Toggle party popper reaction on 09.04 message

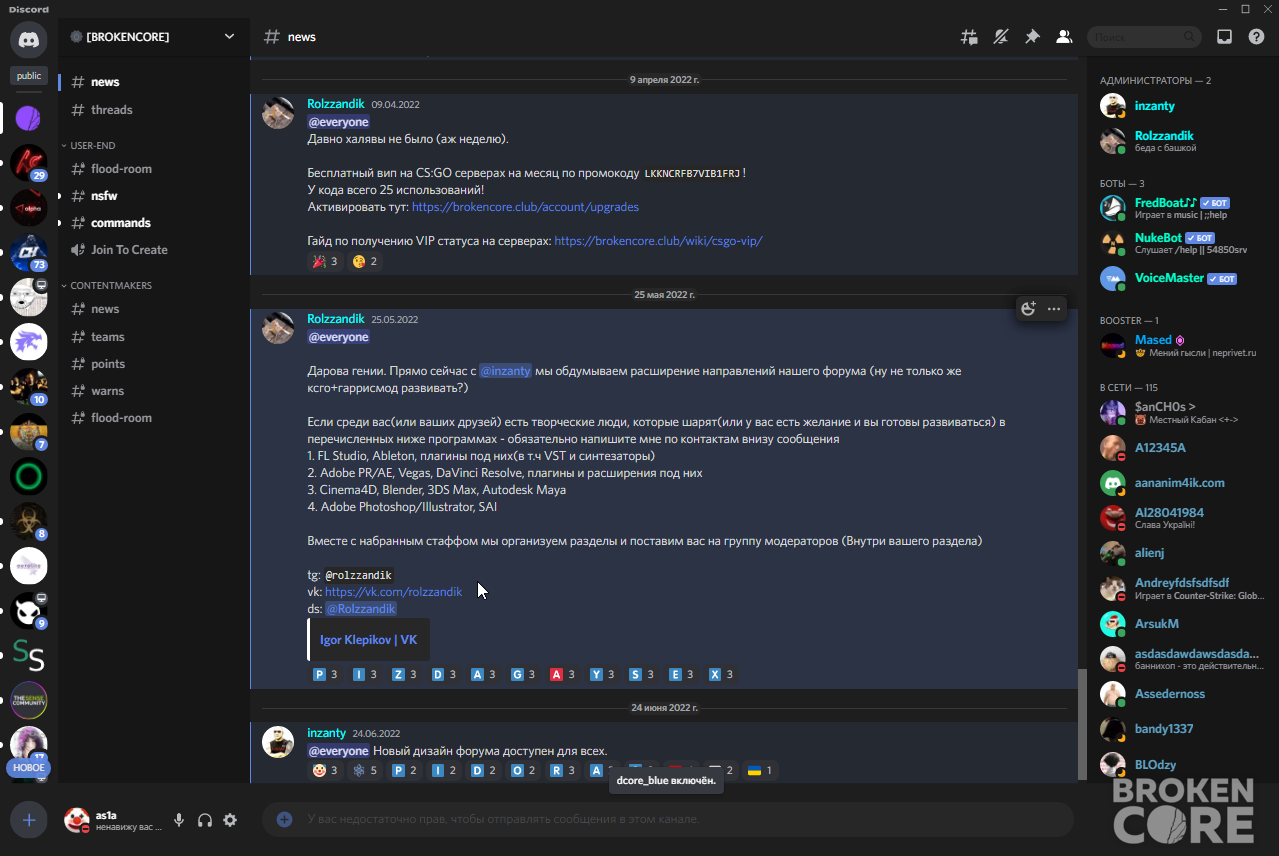point(326,261)
